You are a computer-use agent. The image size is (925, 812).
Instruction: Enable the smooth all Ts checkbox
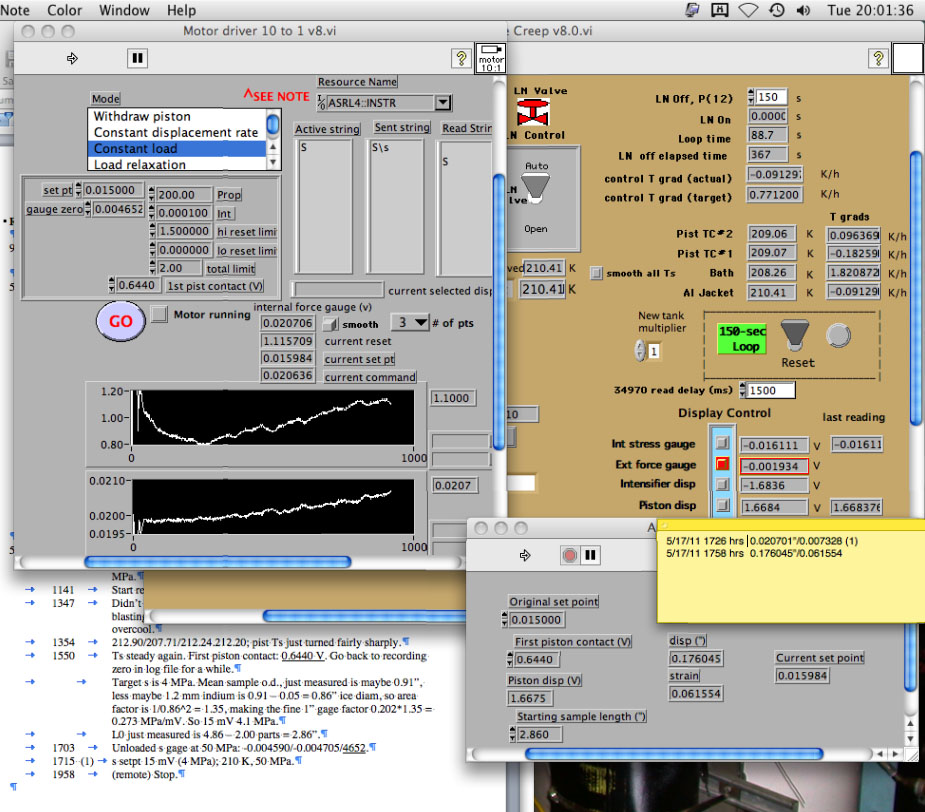point(597,272)
